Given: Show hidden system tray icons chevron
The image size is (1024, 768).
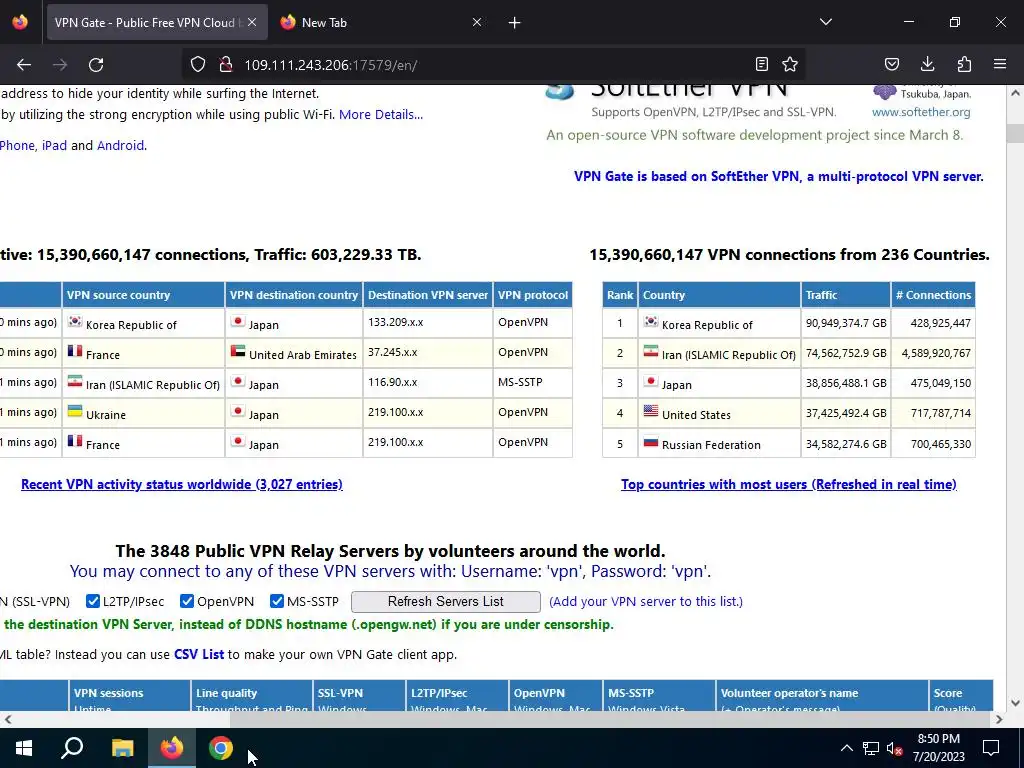Looking at the screenshot, I should point(846,748).
